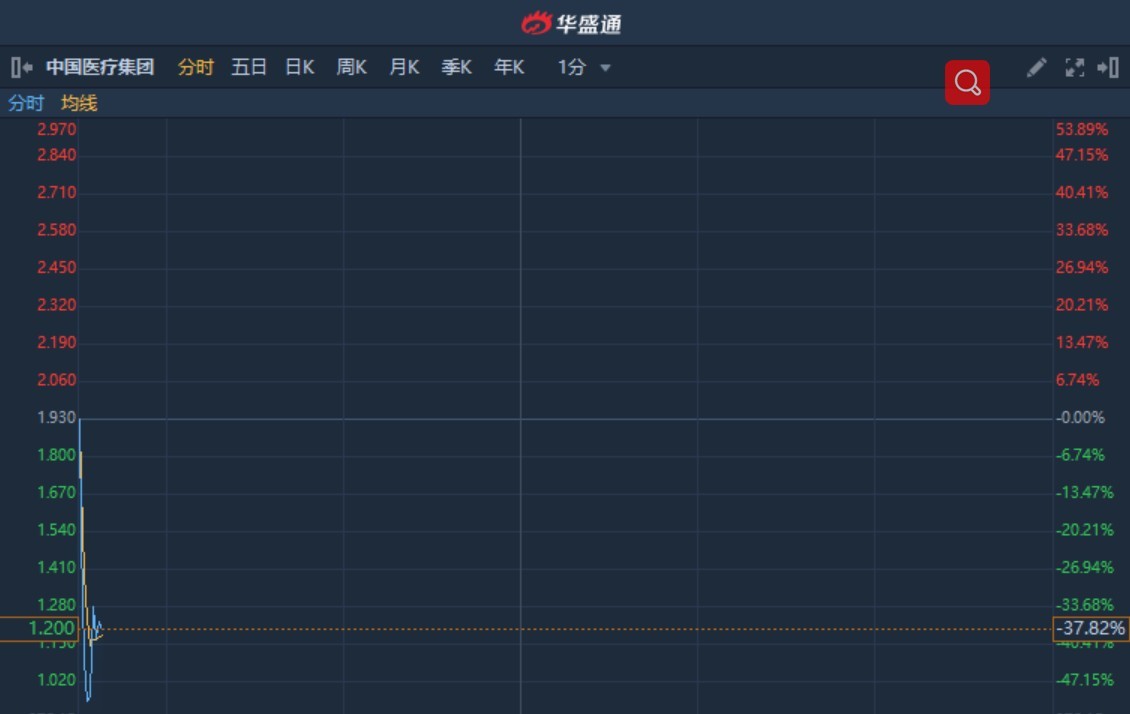1130x714 pixels.
Task: Click the 华盛通 logo
Action: click(571, 24)
